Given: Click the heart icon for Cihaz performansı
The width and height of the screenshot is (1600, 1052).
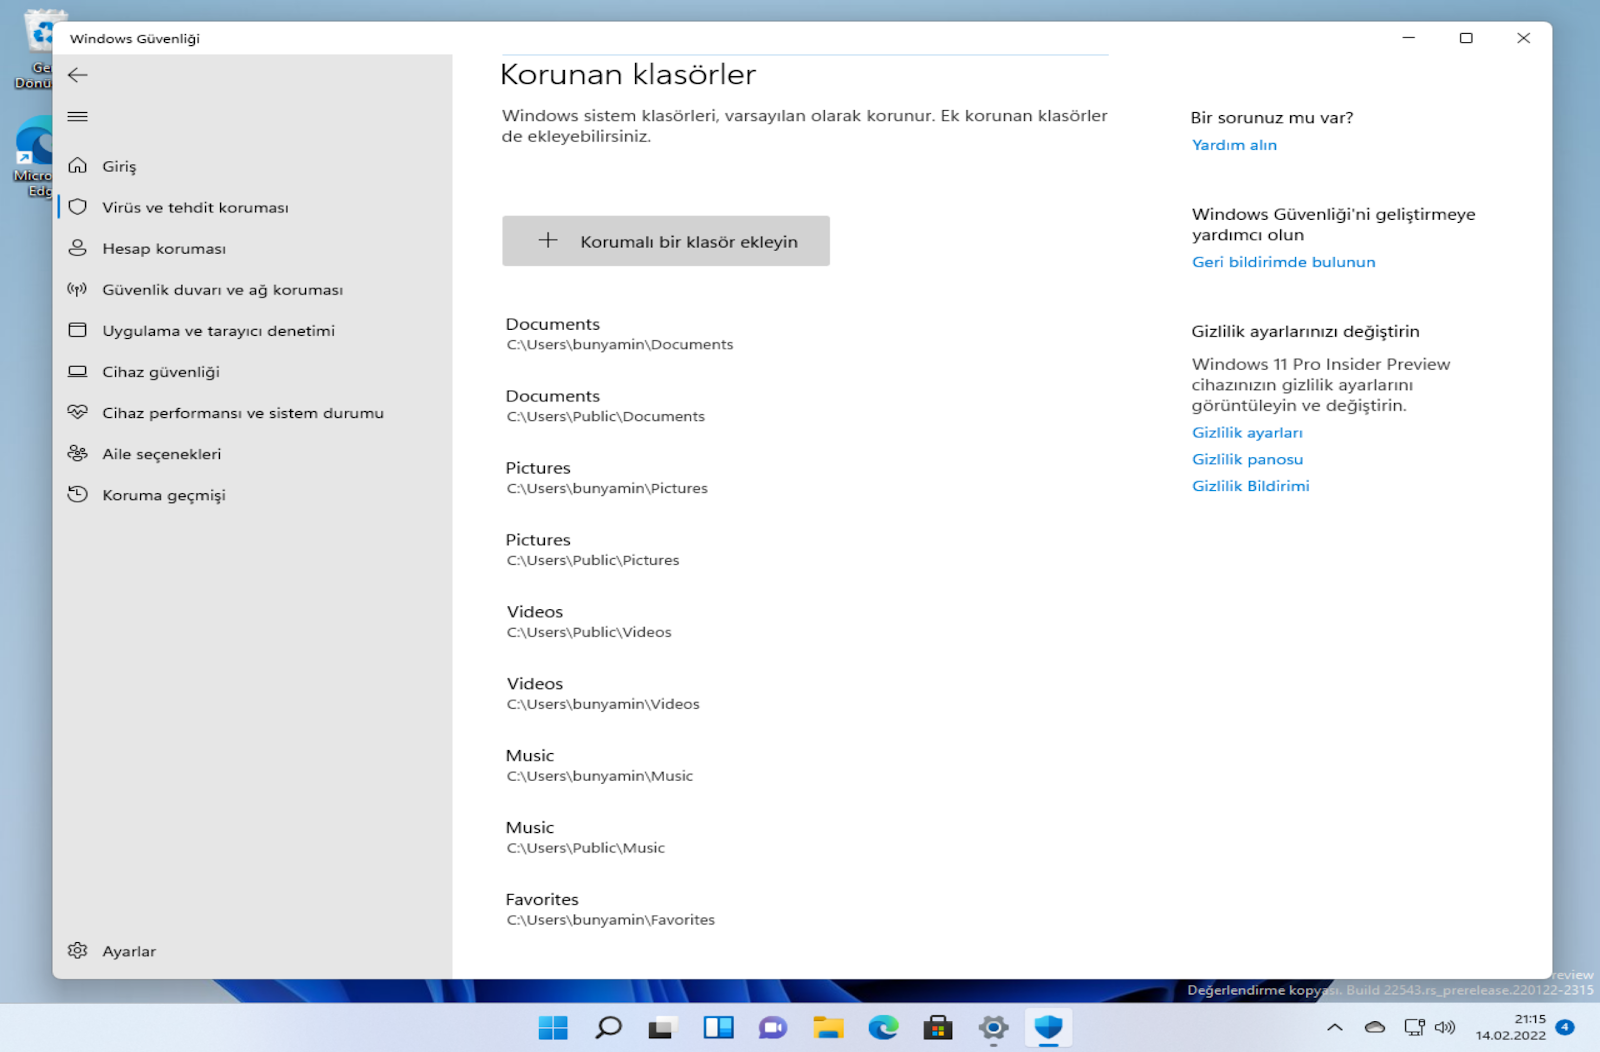Looking at the screenshot, I should pos(77,412).
